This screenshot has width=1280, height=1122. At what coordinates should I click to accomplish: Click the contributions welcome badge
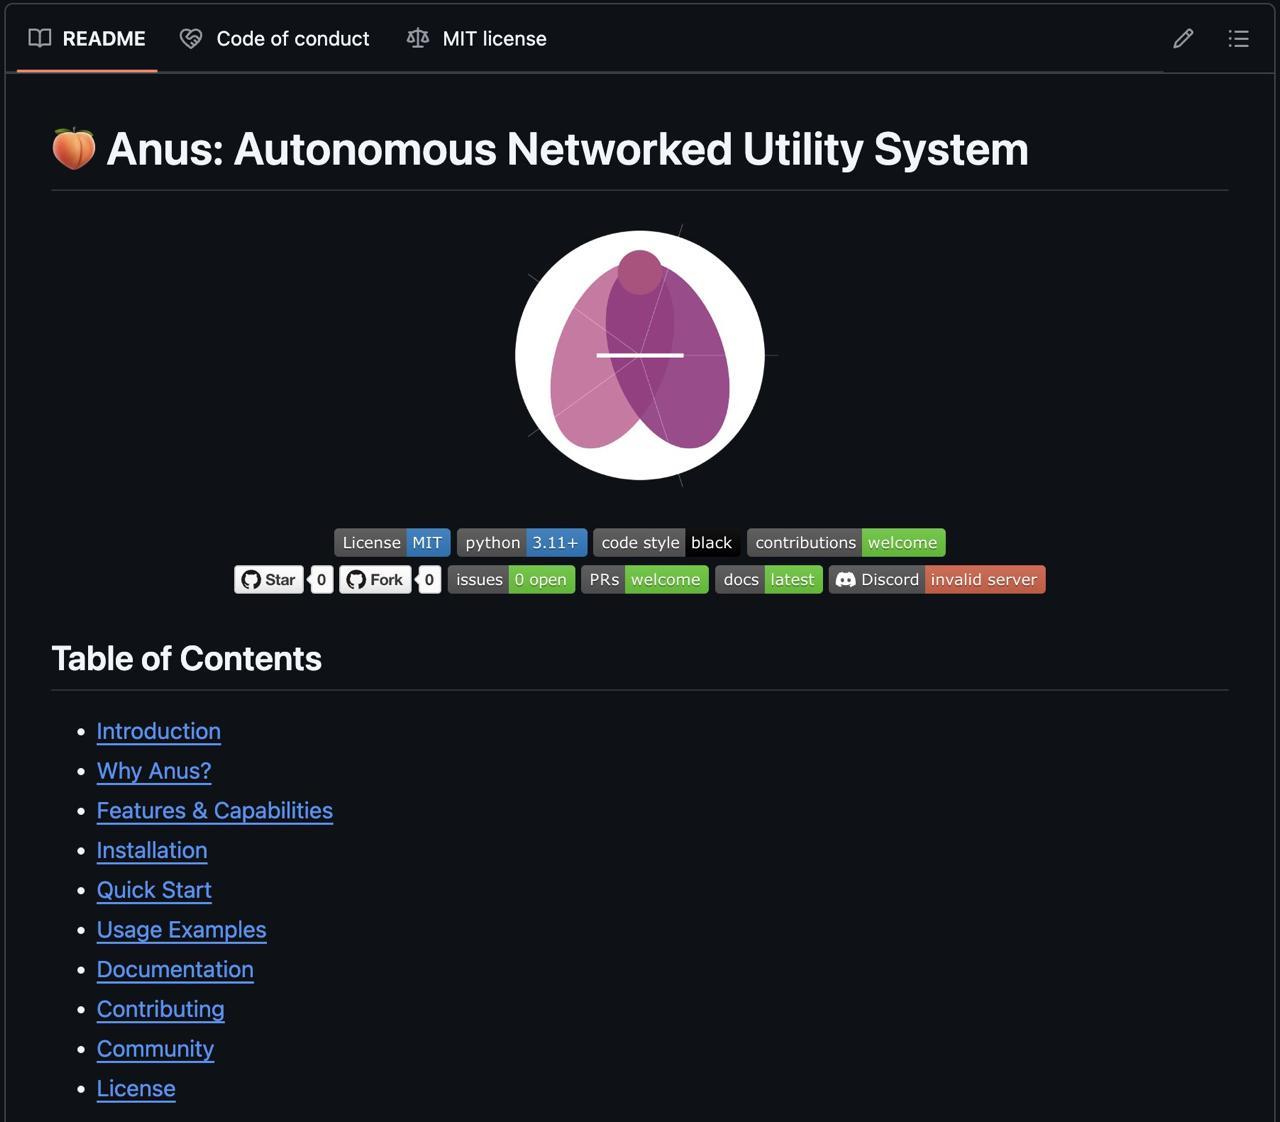[x=845, y=543]
